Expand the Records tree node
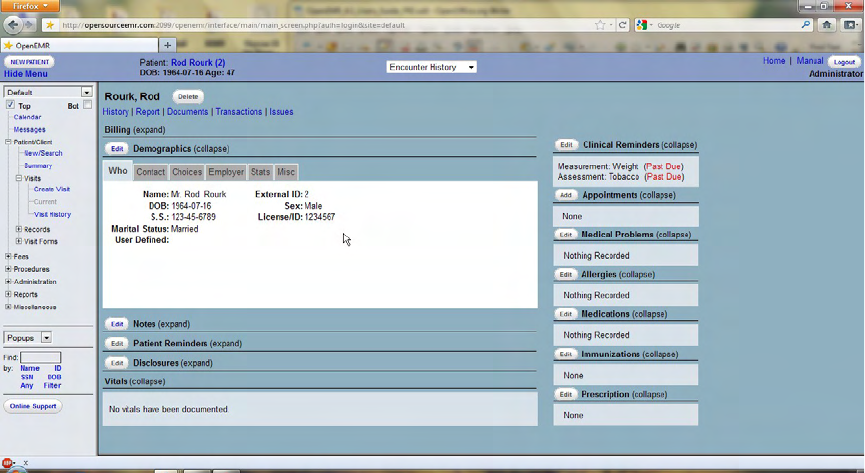 [x=19, y=229]
